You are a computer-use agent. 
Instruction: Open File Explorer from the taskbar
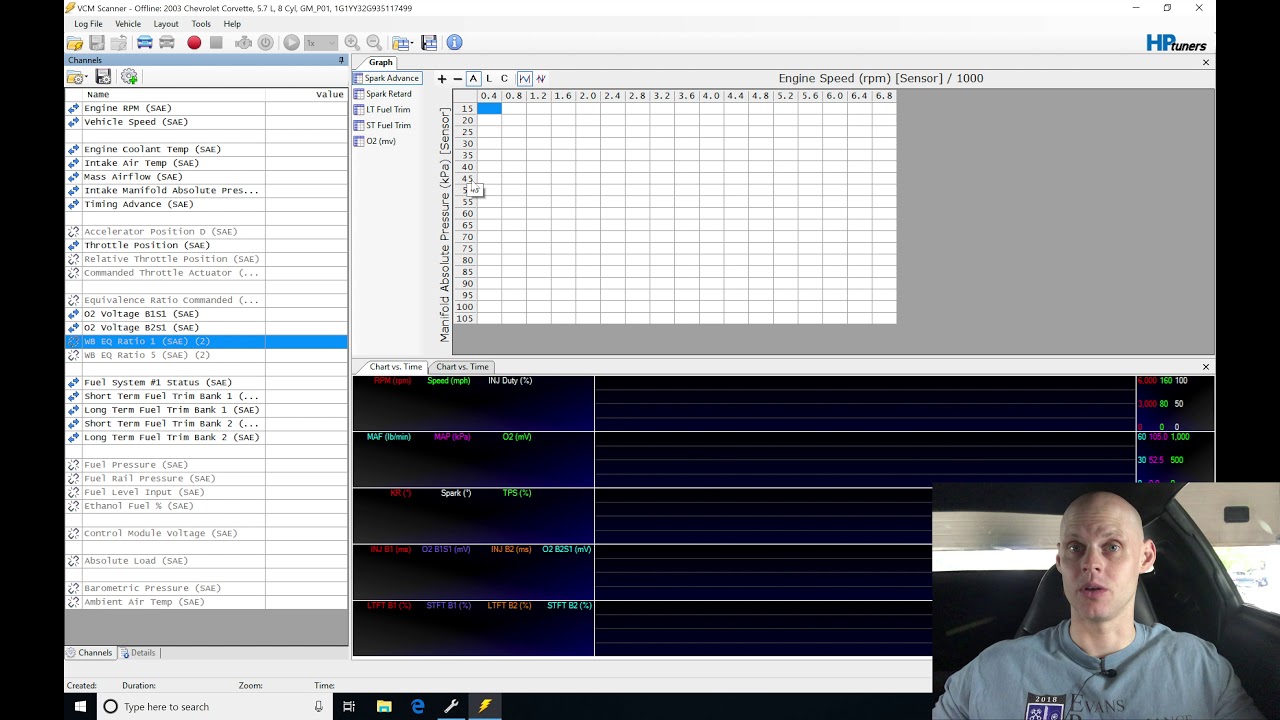tap(384, 707)
